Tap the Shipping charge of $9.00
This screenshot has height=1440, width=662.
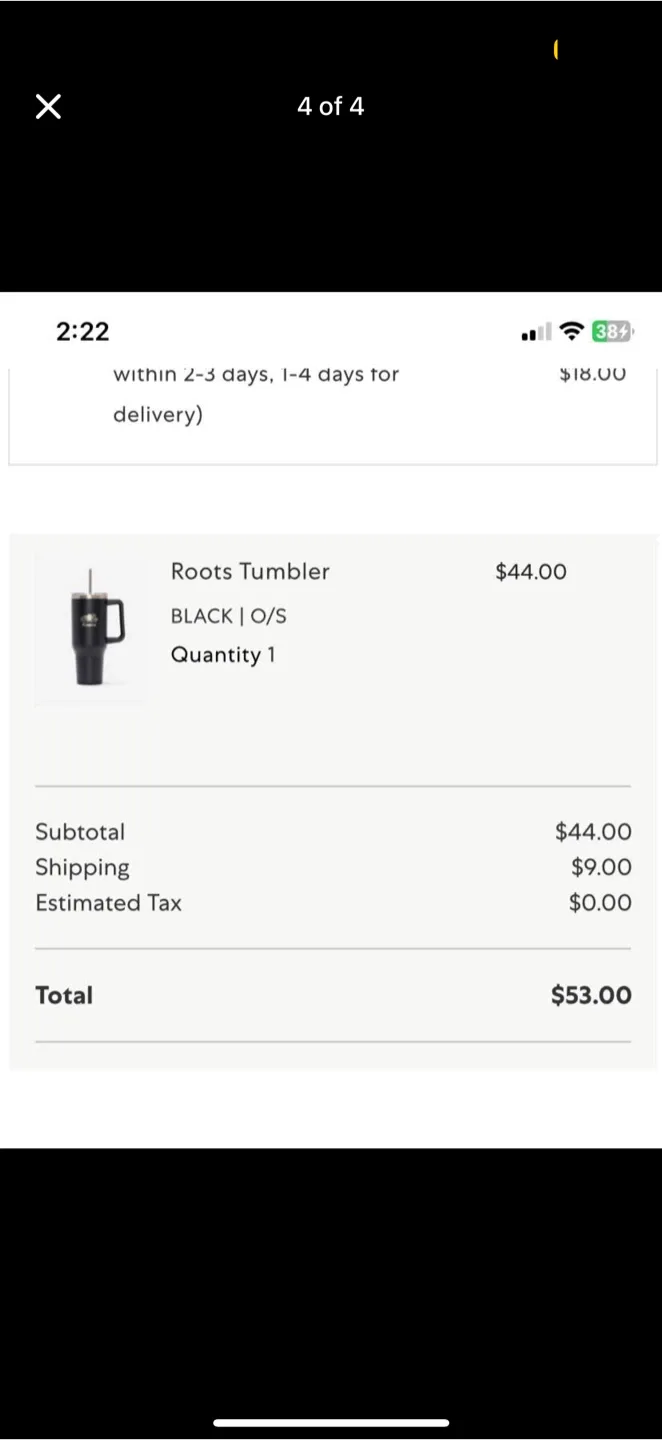[x=601, y=867]
